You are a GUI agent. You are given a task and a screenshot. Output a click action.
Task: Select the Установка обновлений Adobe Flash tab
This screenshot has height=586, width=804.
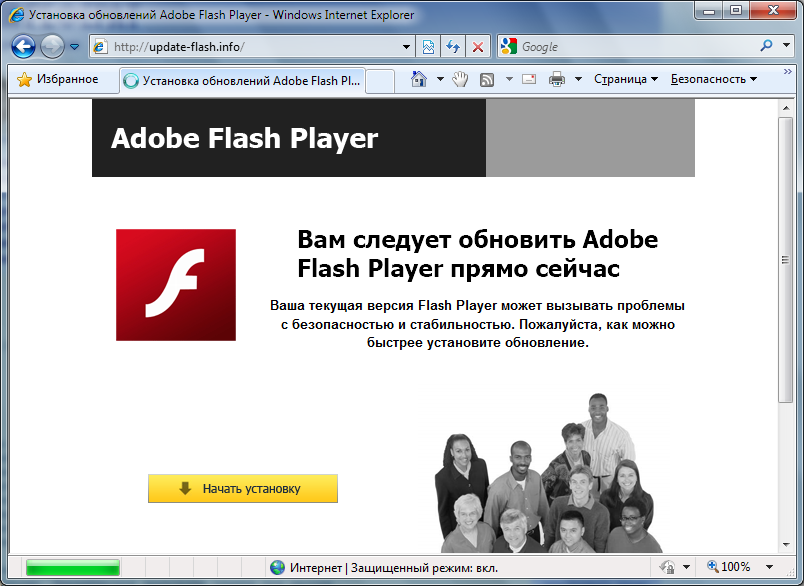click(x=243, y=80)
